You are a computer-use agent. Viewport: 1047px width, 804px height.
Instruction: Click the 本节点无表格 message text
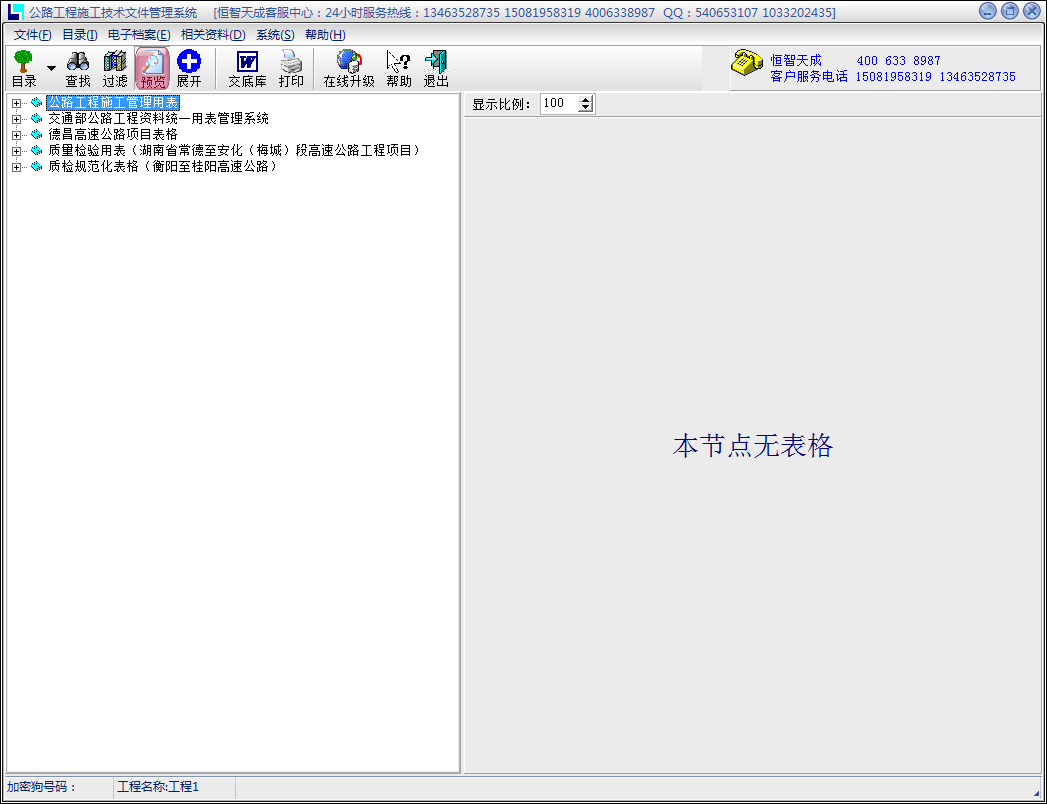pos(753,446)
